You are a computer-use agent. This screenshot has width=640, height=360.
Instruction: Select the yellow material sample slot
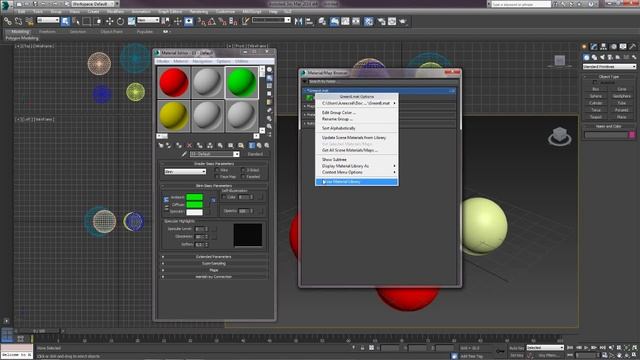click(x=174, y=116)
